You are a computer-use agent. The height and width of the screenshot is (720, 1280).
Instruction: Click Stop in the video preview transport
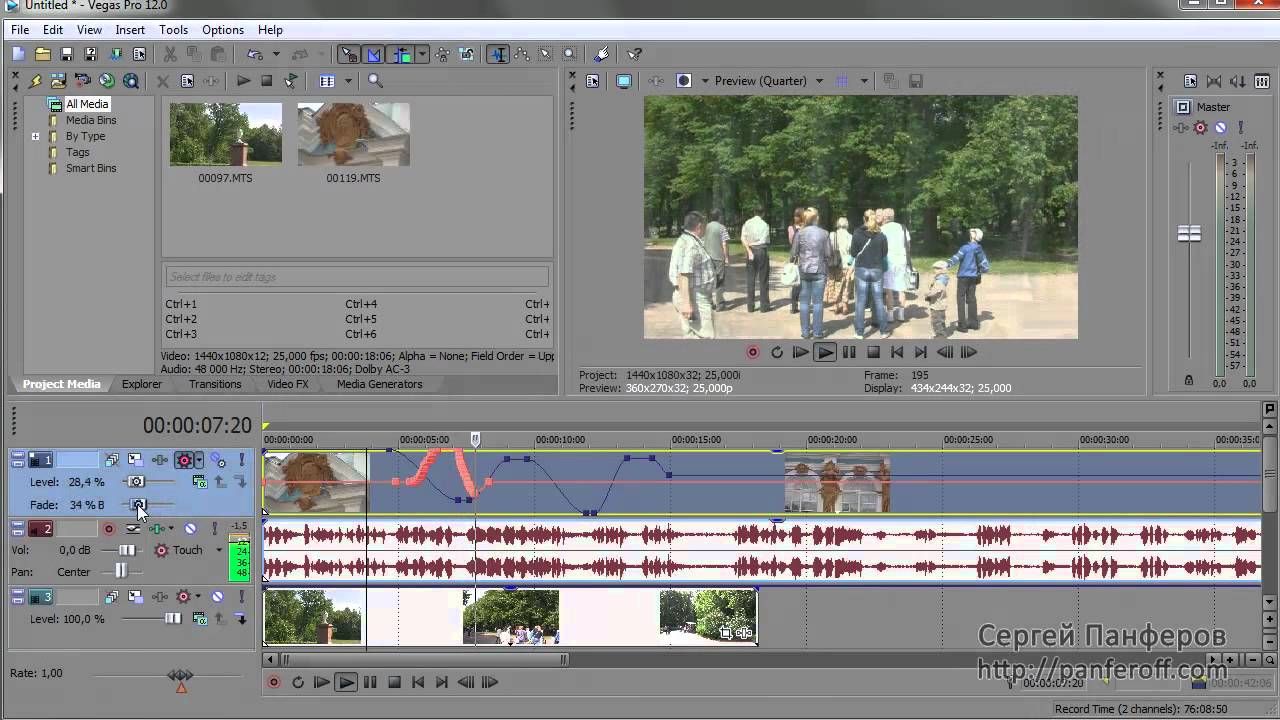click(x=873, y=352)
